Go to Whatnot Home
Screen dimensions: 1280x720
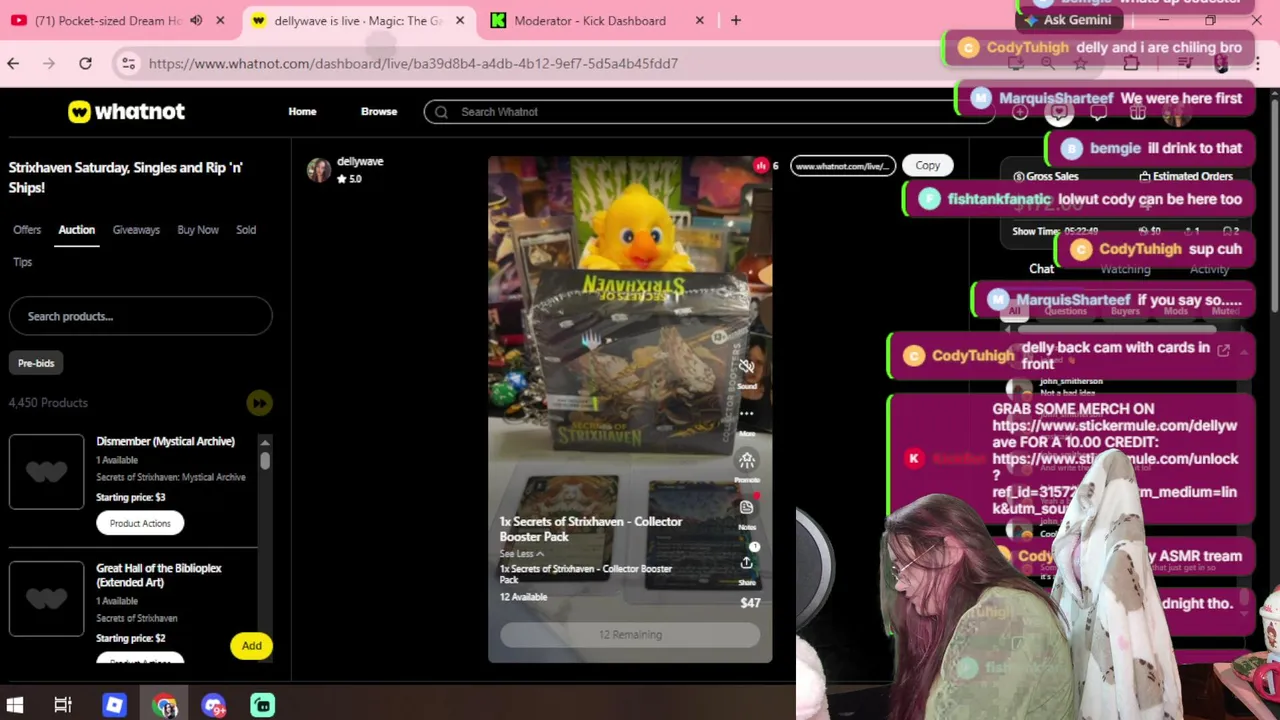[x=302, y=111]
